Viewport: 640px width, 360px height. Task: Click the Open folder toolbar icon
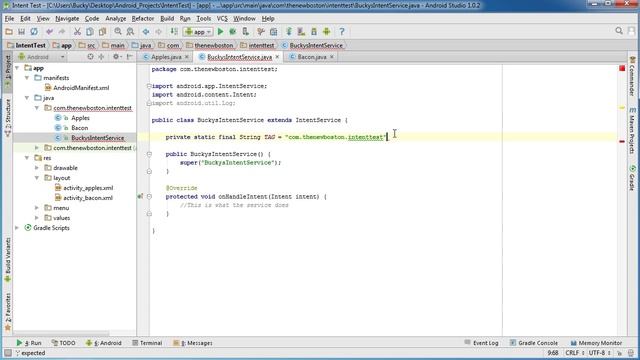9,31
